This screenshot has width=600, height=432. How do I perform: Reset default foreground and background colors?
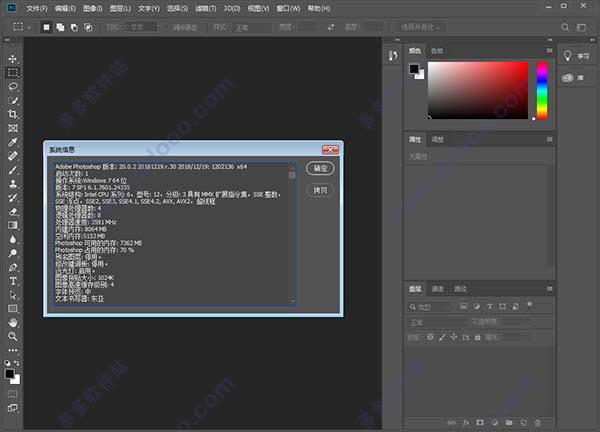pos(7,363)
